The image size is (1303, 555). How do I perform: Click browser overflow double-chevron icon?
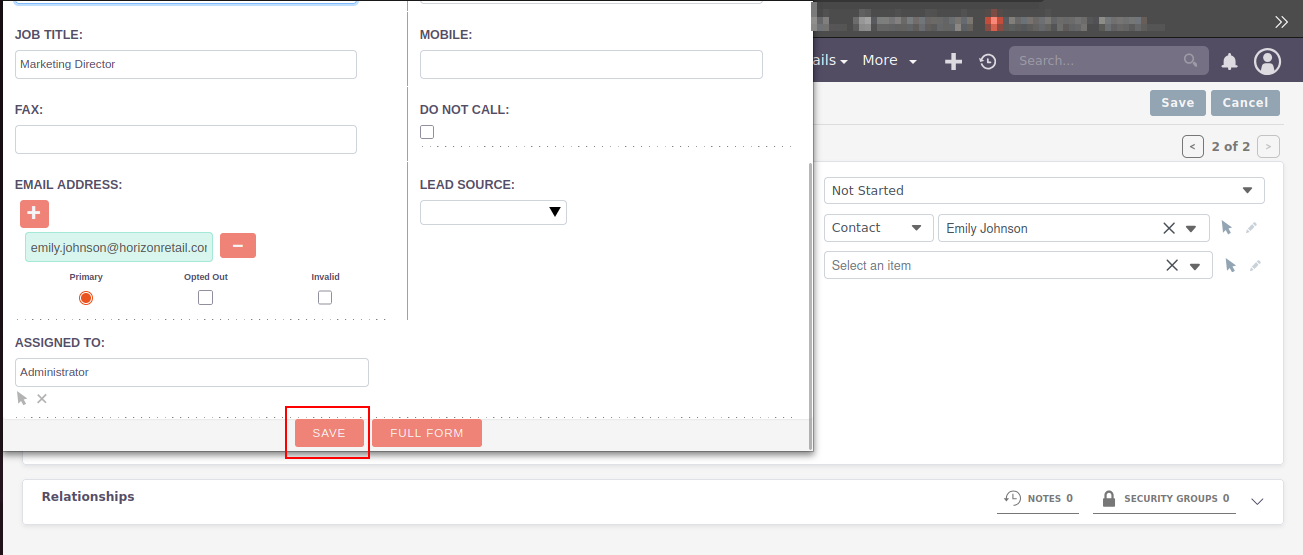pyautogui.click(x=1281, y=22)
